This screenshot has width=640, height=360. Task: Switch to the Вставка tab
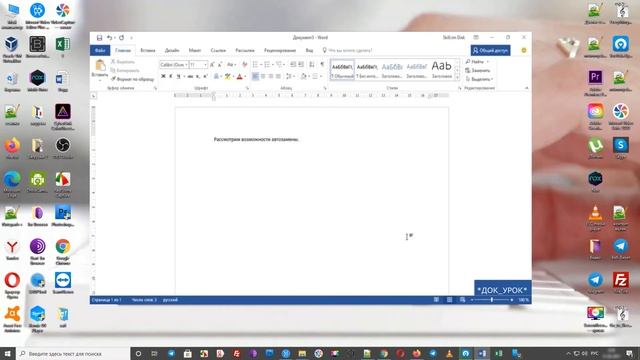[x=147, y=50]
